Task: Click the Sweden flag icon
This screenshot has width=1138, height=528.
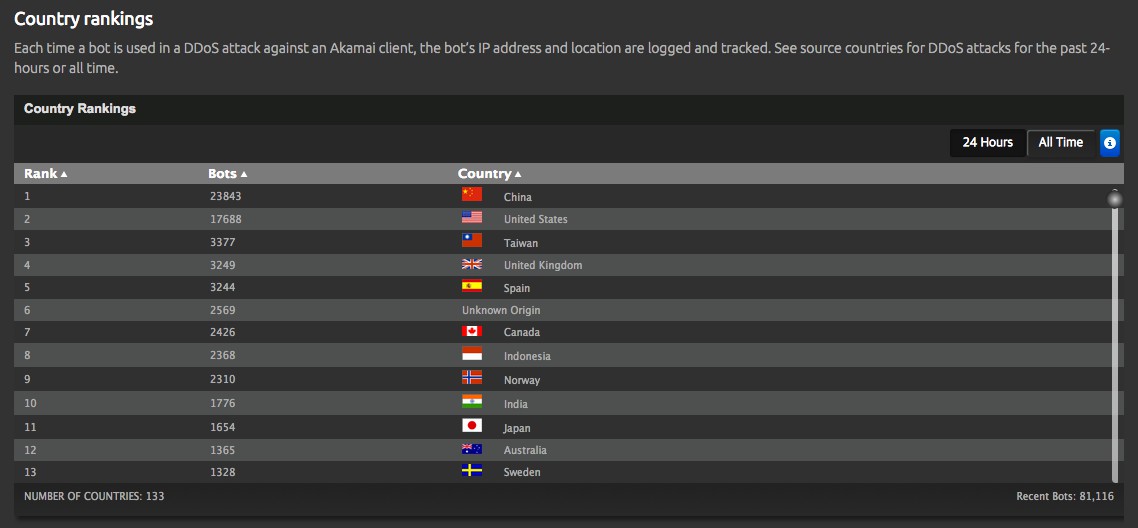Action: coord(472,471)
